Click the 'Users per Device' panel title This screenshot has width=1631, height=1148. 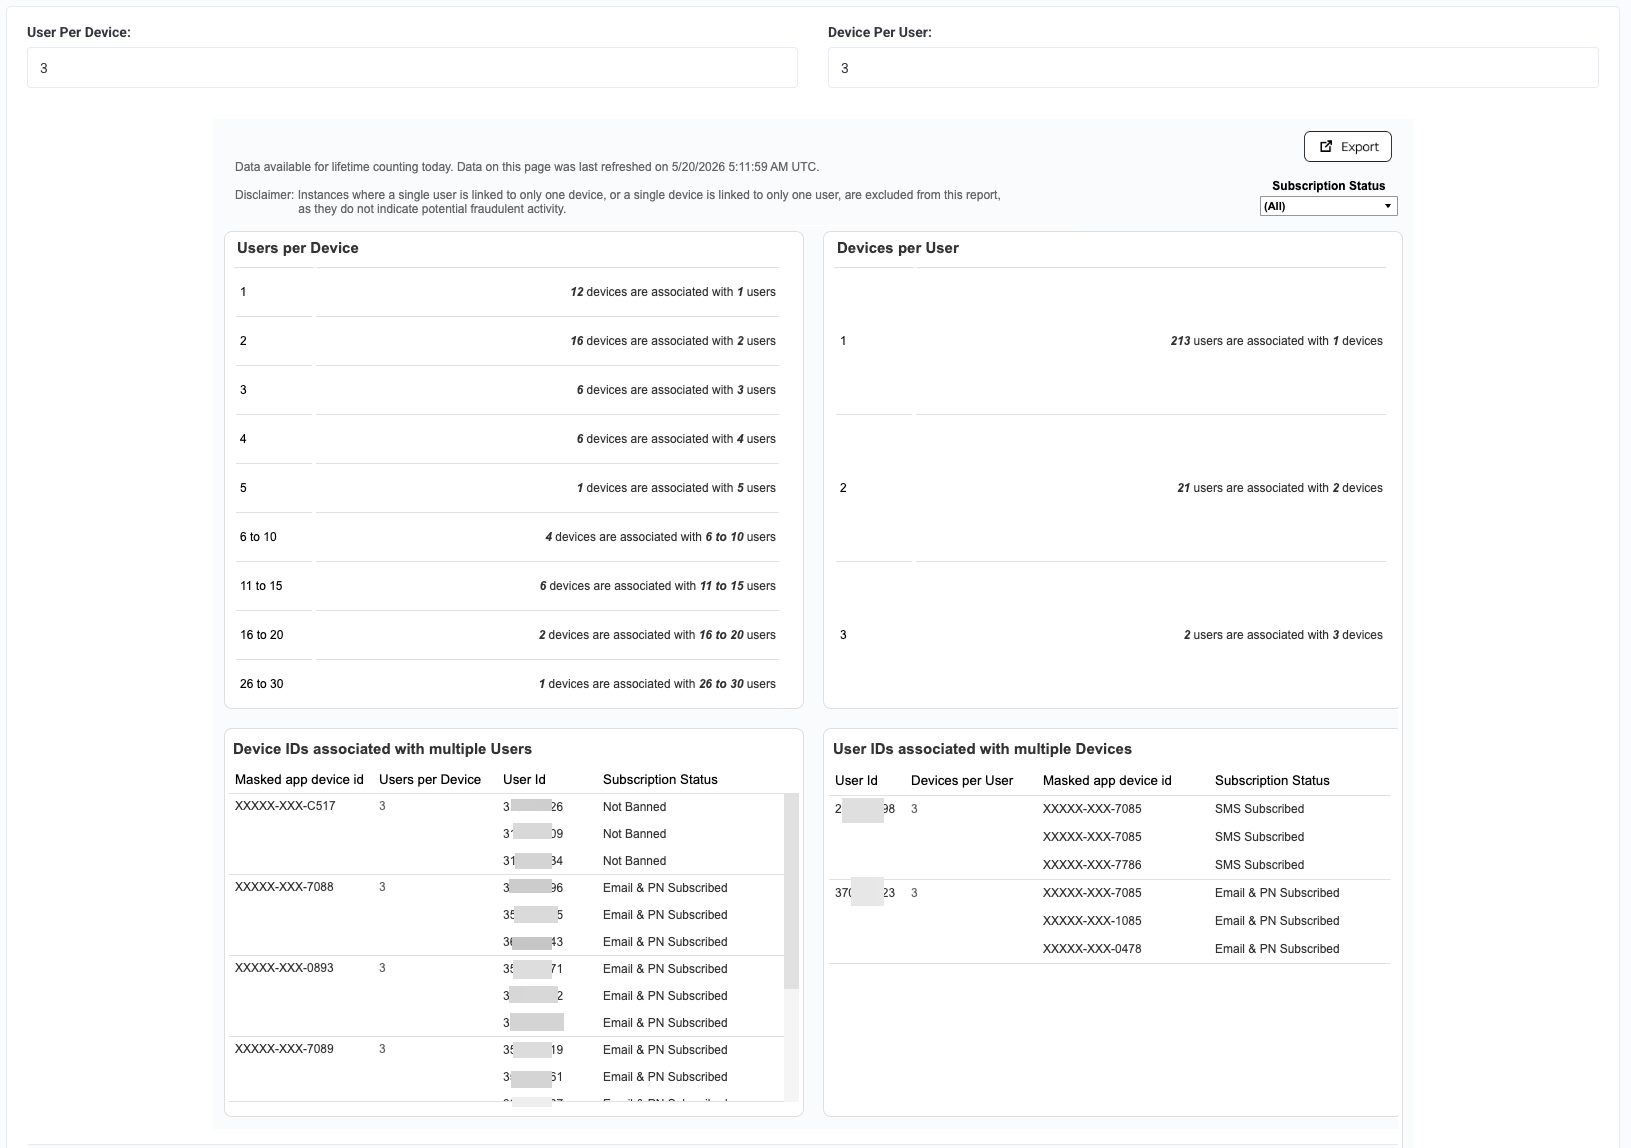298,248
